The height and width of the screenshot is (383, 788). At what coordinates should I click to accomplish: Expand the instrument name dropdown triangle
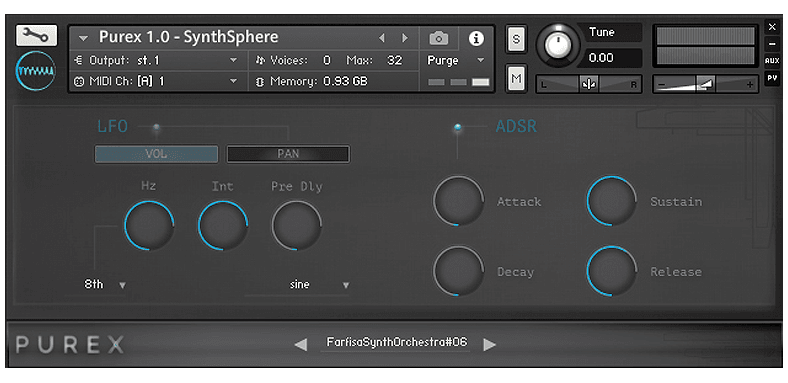83,38
